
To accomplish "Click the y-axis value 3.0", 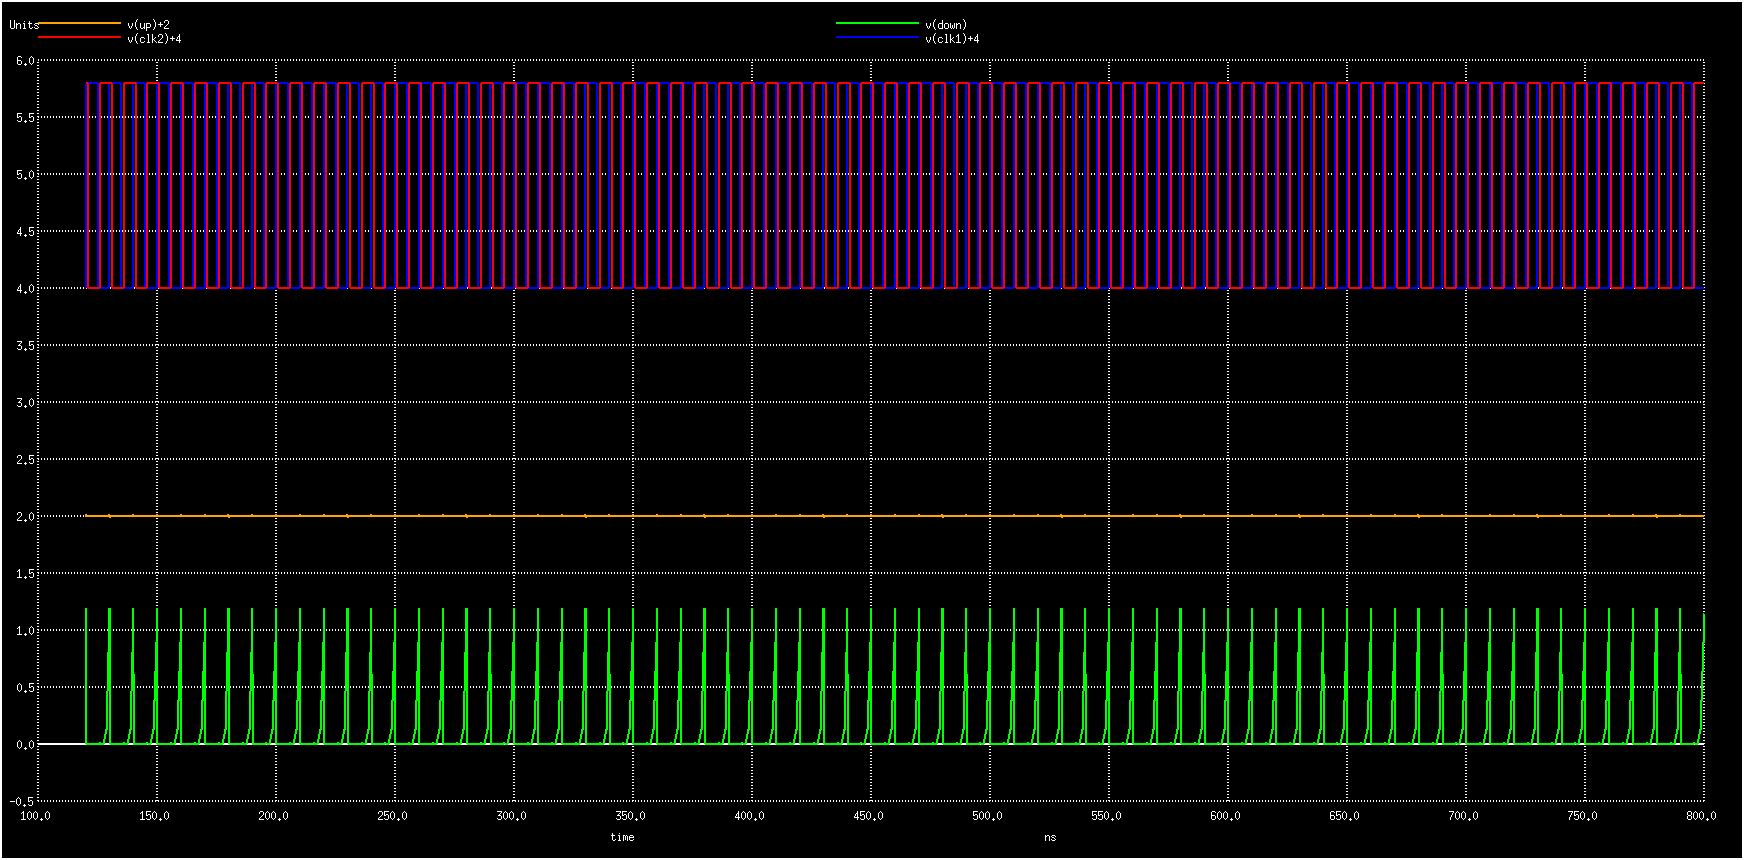I will 25,402.
